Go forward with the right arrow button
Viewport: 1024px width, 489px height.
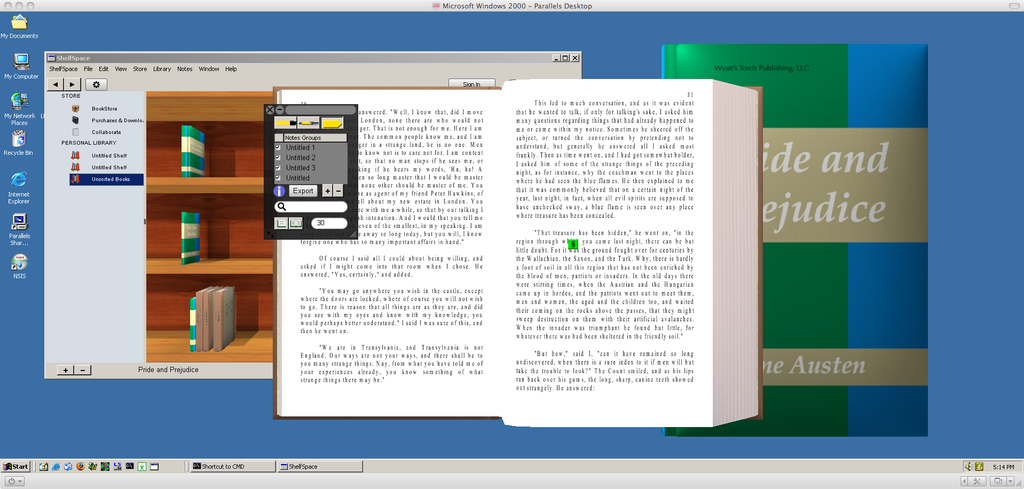click(x=73, y=85)
